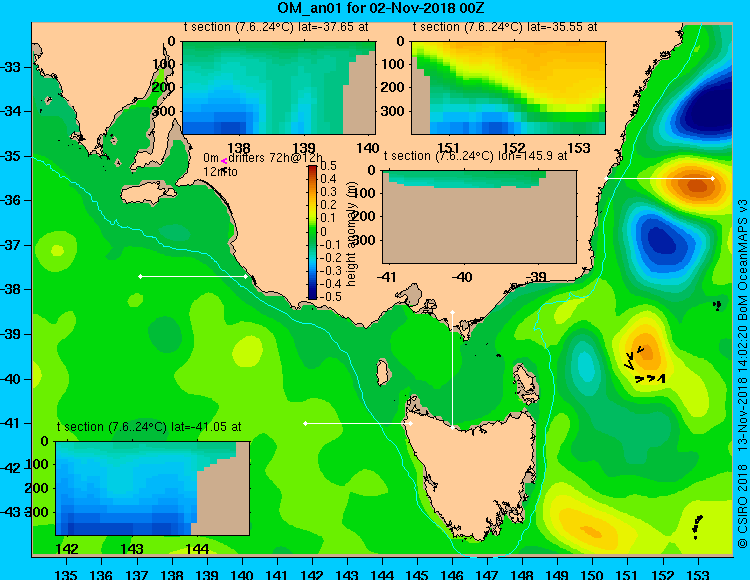Click the -0.3 value on the color bar scale
The image size is (750, 580).
[x=331, y=271]
